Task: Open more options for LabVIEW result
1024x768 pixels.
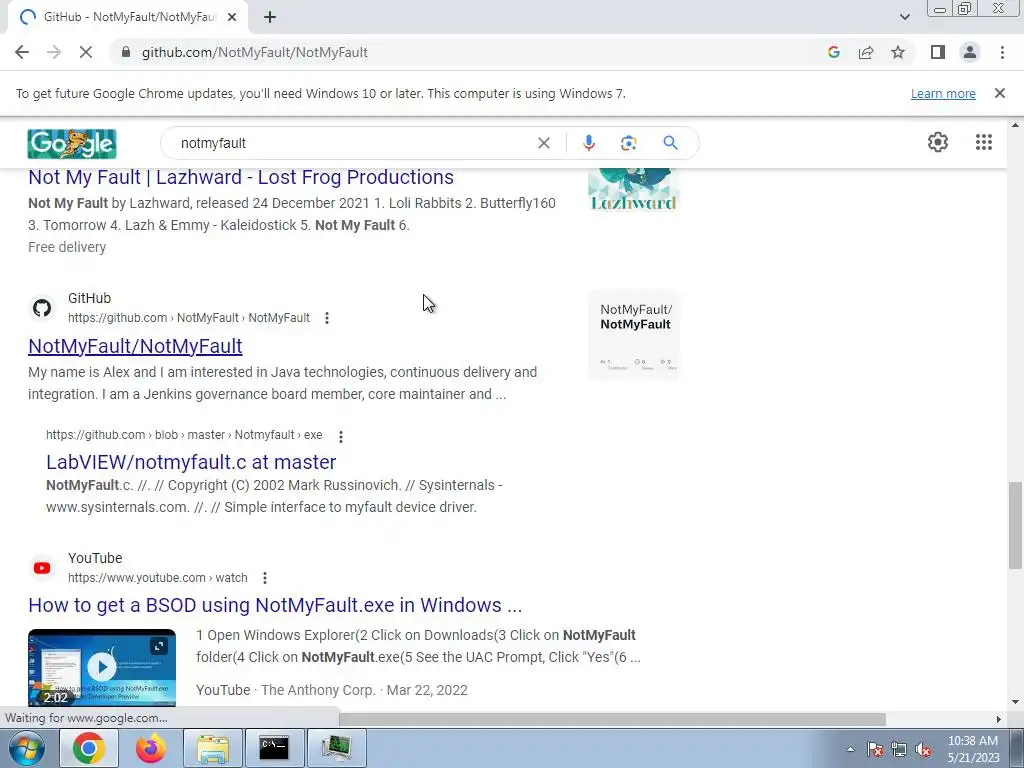Action: click(x=340, y=436)
